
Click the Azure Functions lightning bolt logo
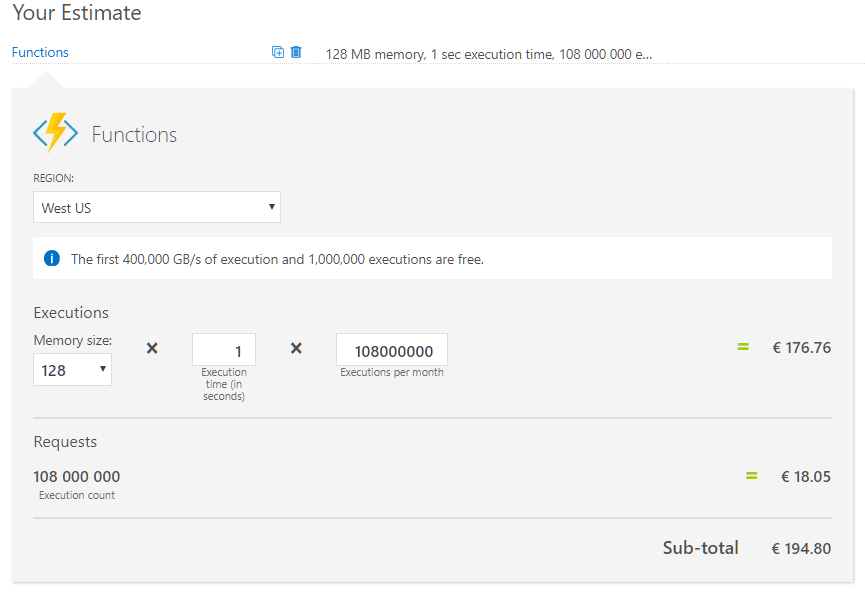pos(55,133)
